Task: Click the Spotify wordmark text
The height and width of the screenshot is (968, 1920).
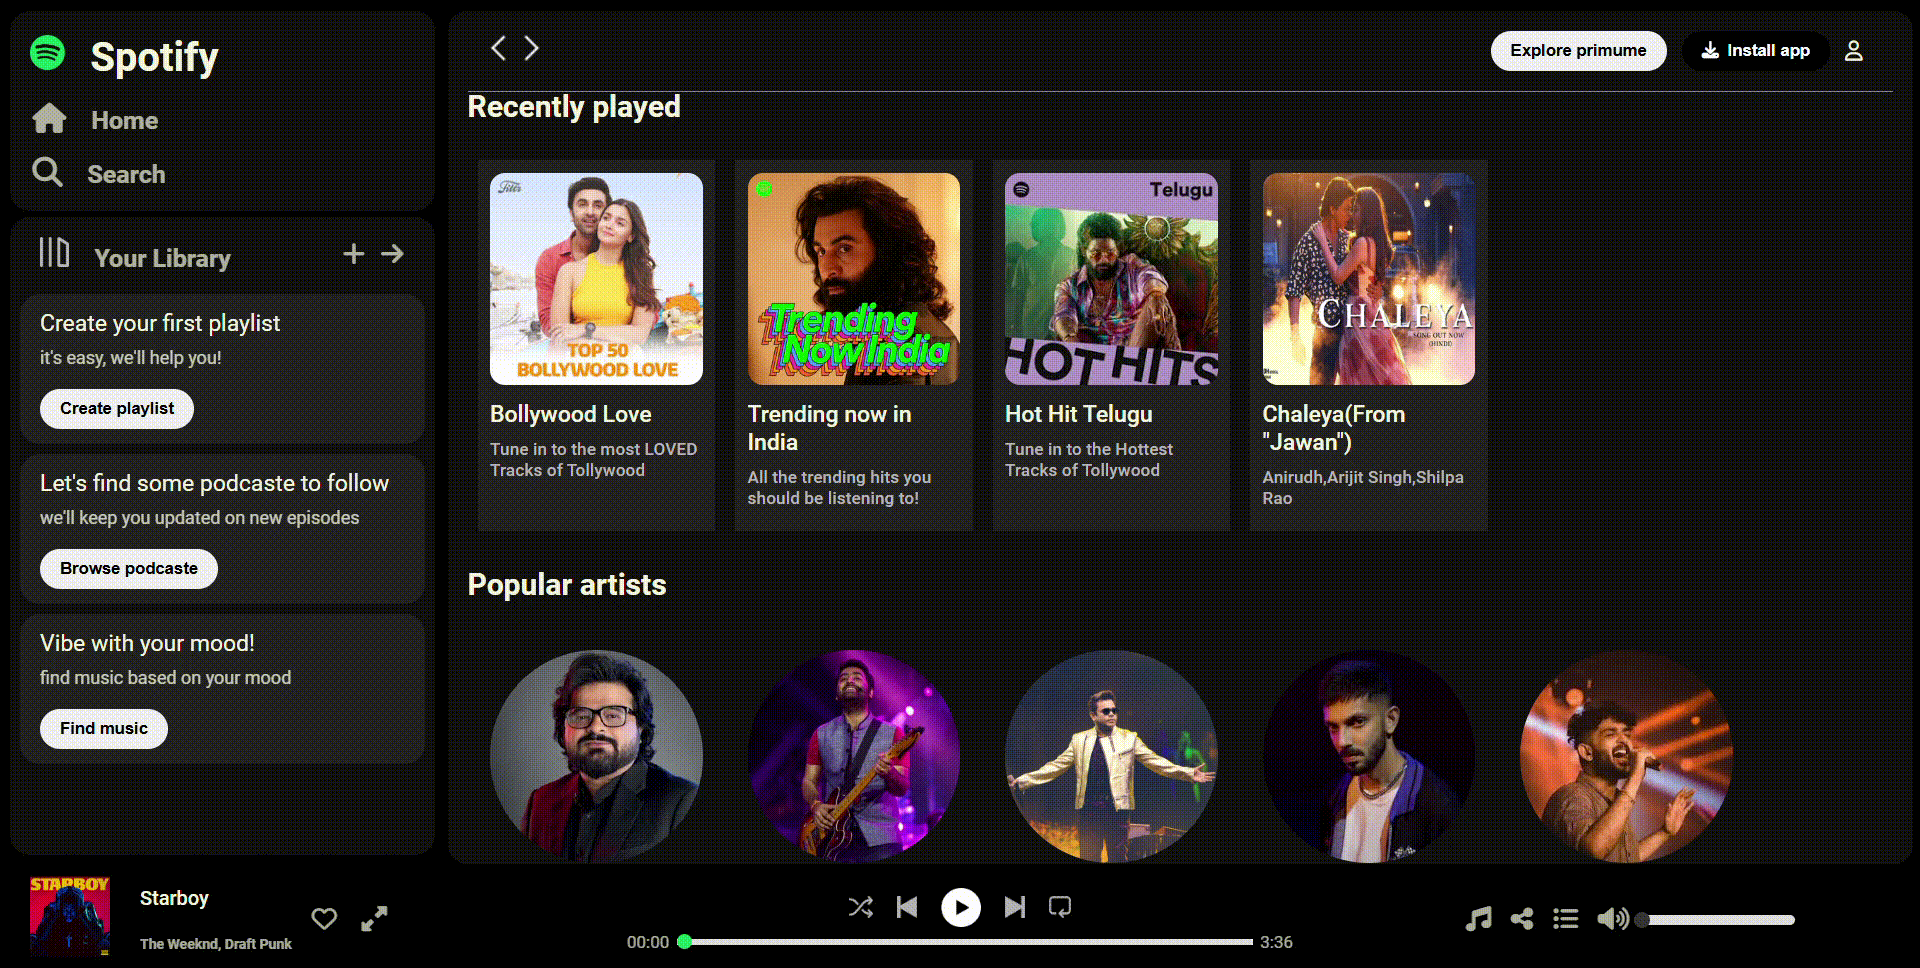Action: point(154,57)
